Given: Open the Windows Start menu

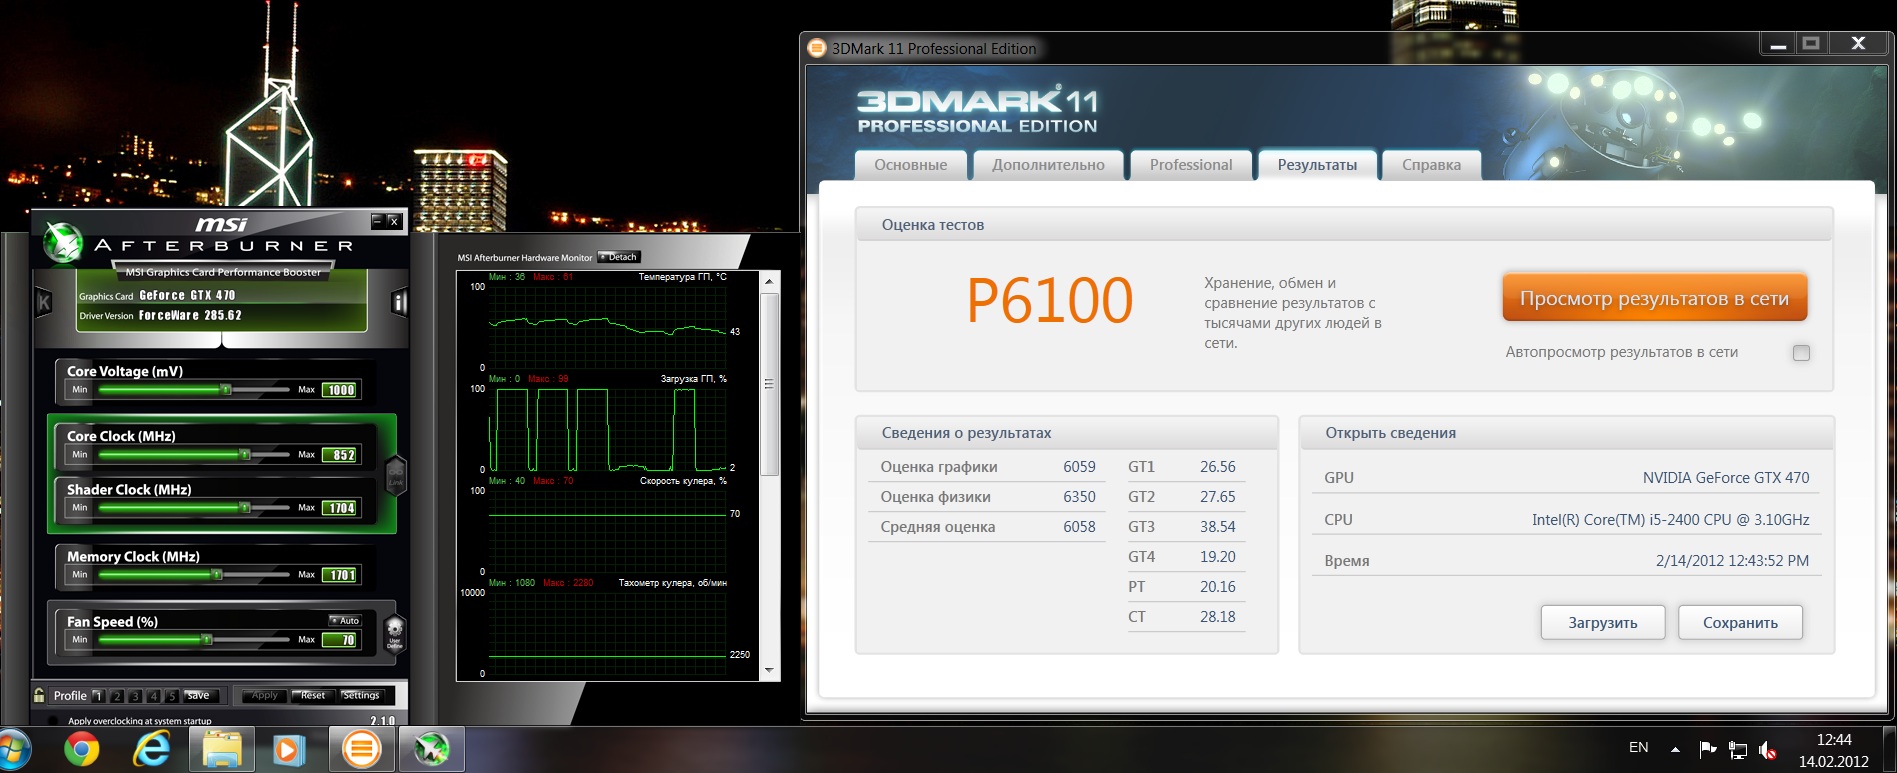Looking at the screenshot, I should pos(12,750).
